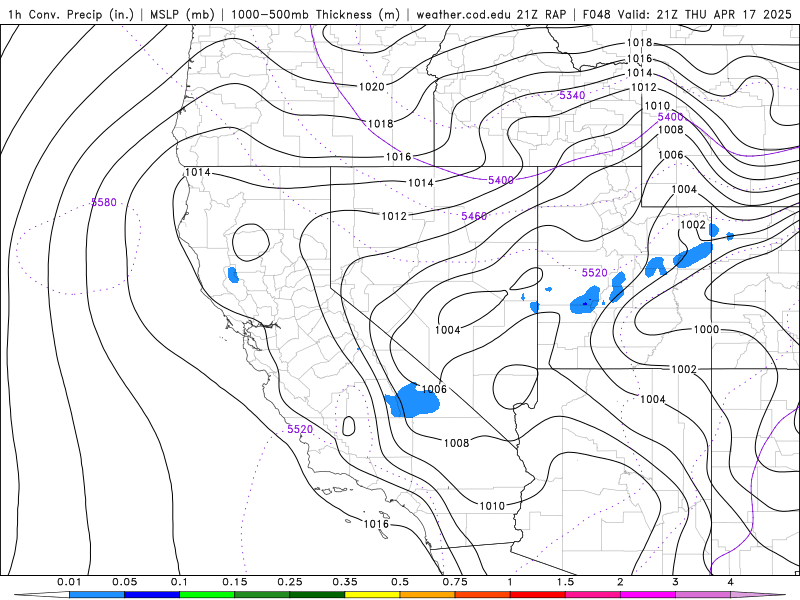Click the bright green 0.1–0.15 legend swatch
Viewport: 800px width, 600px height.
click(x=207, y=595)
